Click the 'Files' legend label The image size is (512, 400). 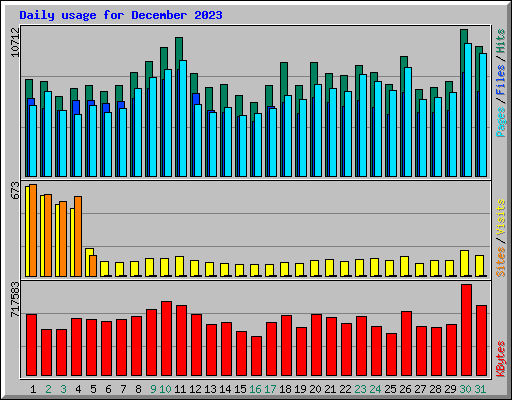(x=500, y=80)
